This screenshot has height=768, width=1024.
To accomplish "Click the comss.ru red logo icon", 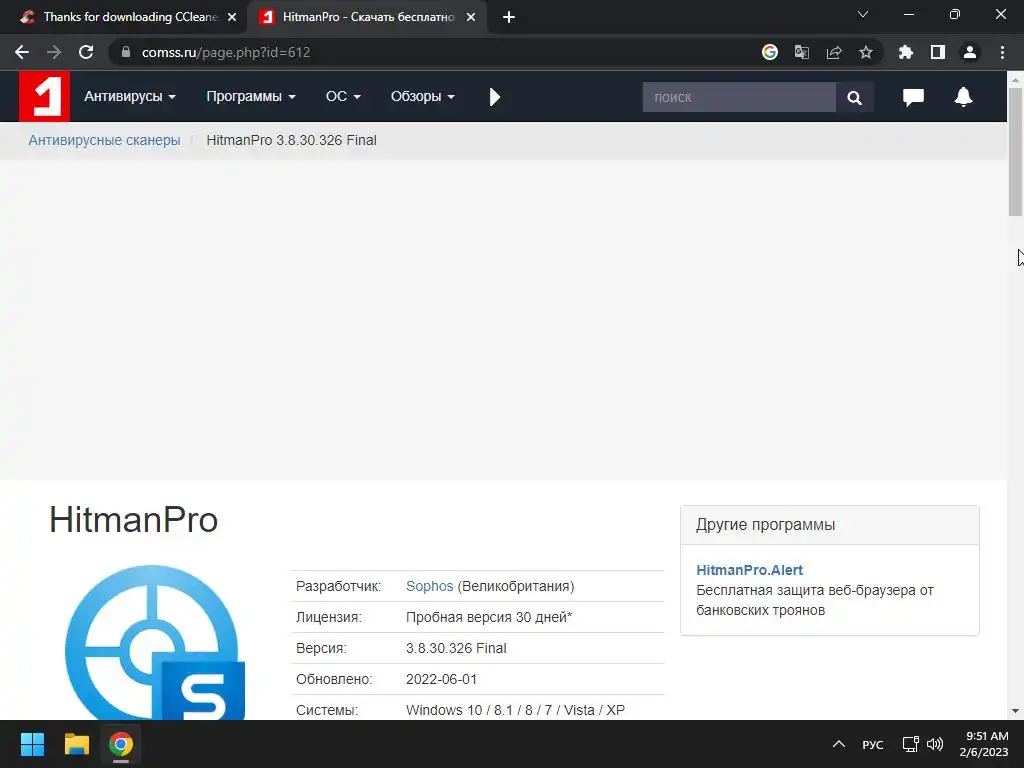I will (44, 97).
